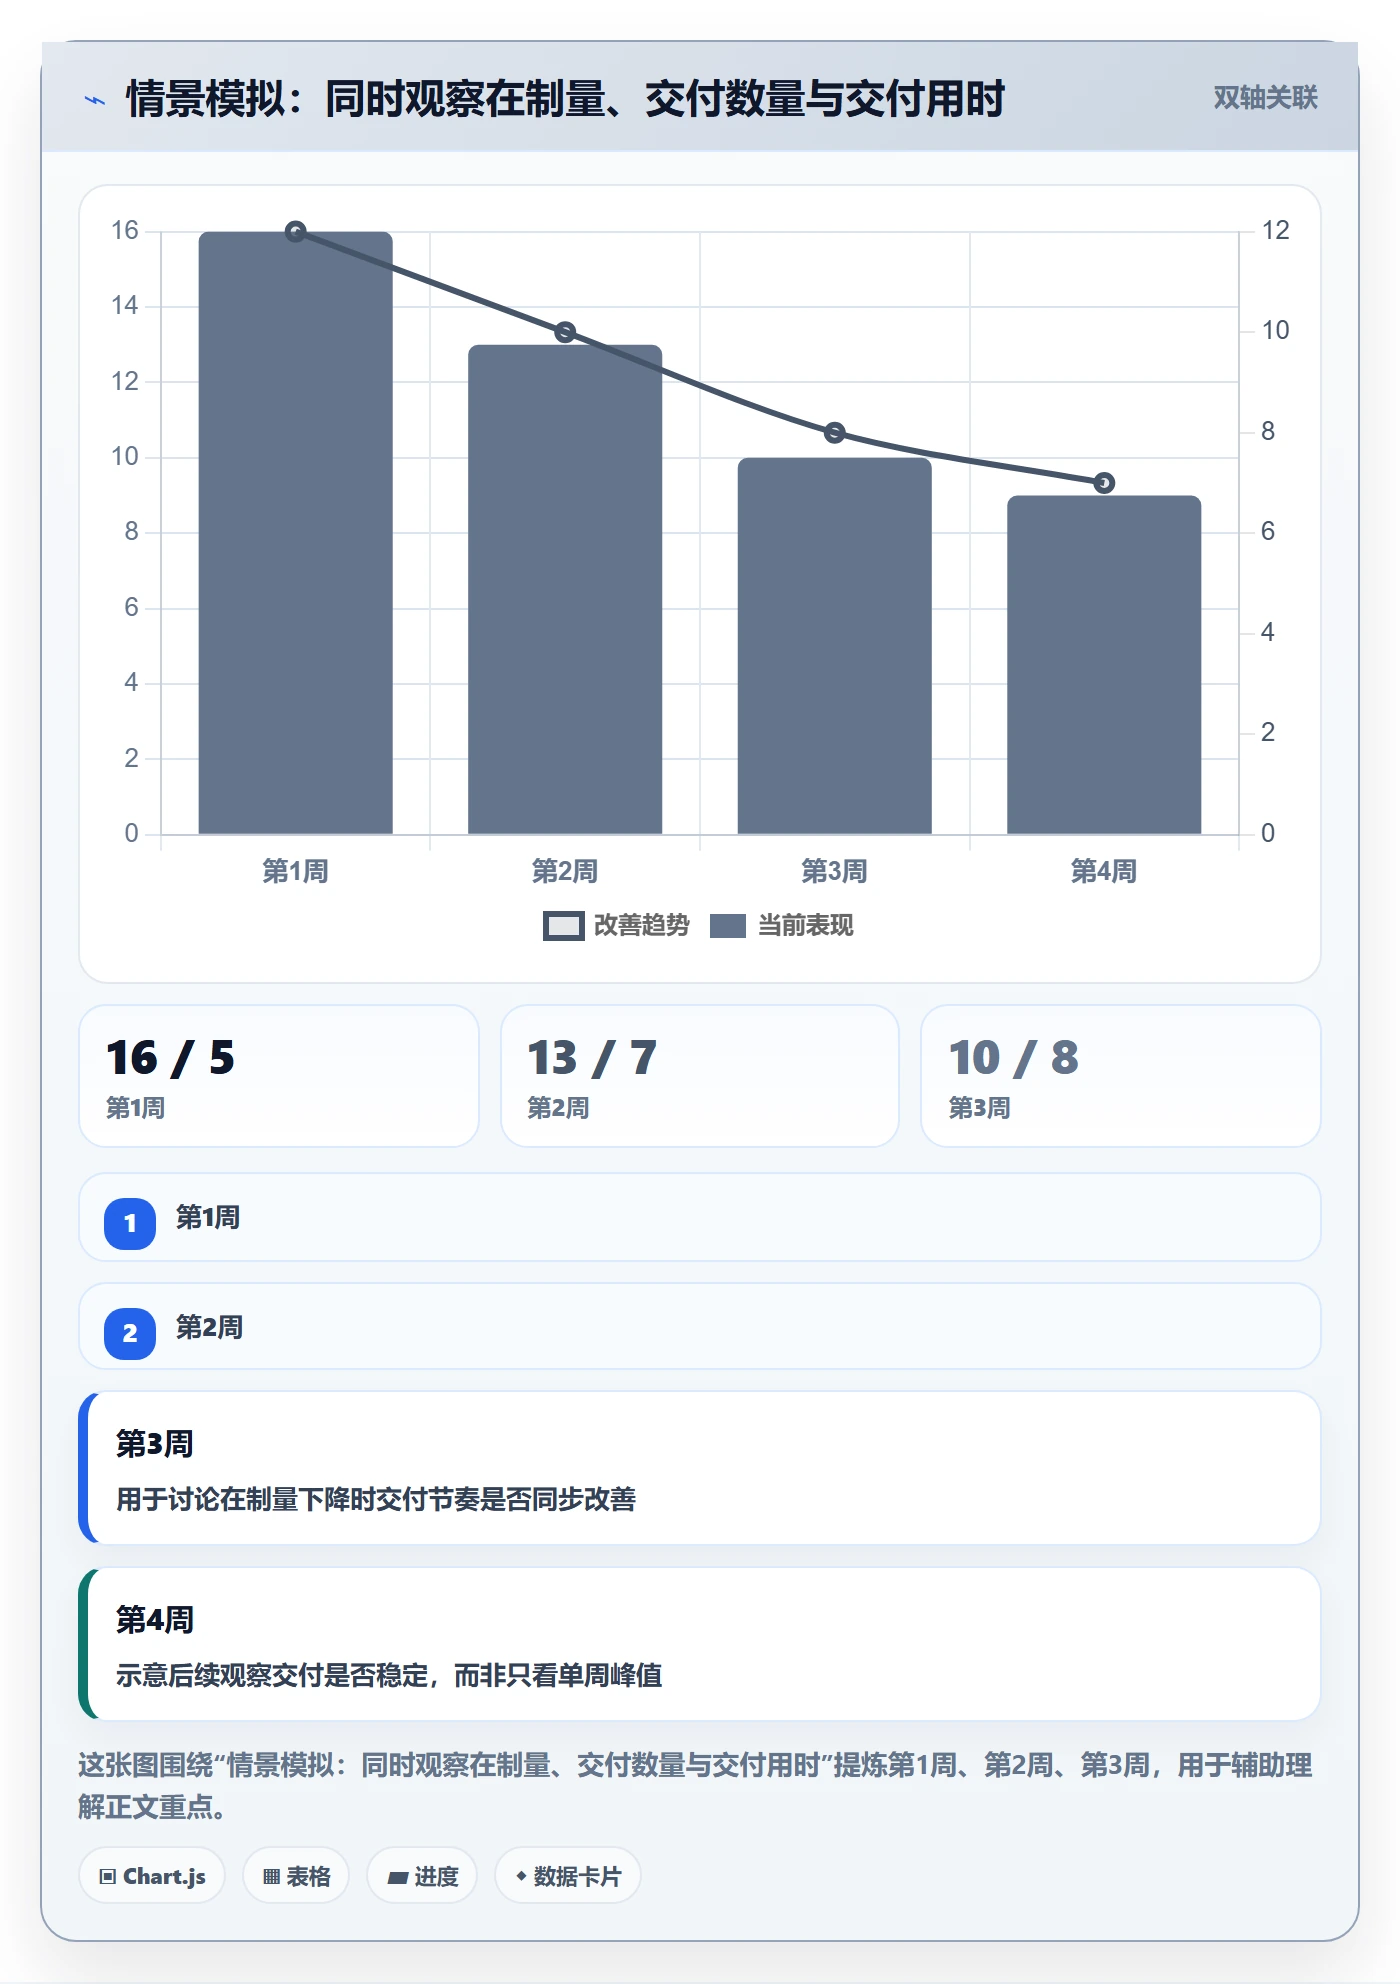
Task: Click the footer summary paragraph starting 这张图围绕
Action: click(695, 1786)
